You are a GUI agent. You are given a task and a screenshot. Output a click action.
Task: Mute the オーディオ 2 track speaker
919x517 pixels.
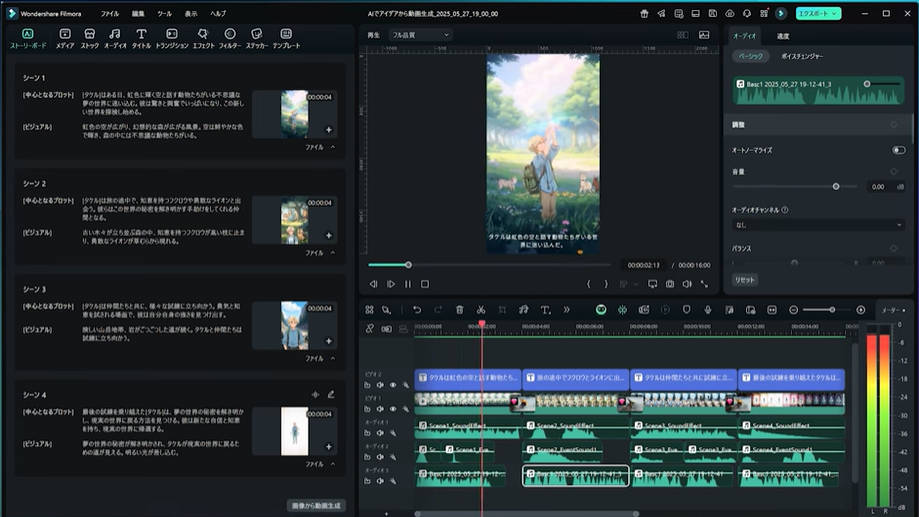[380, 457]
